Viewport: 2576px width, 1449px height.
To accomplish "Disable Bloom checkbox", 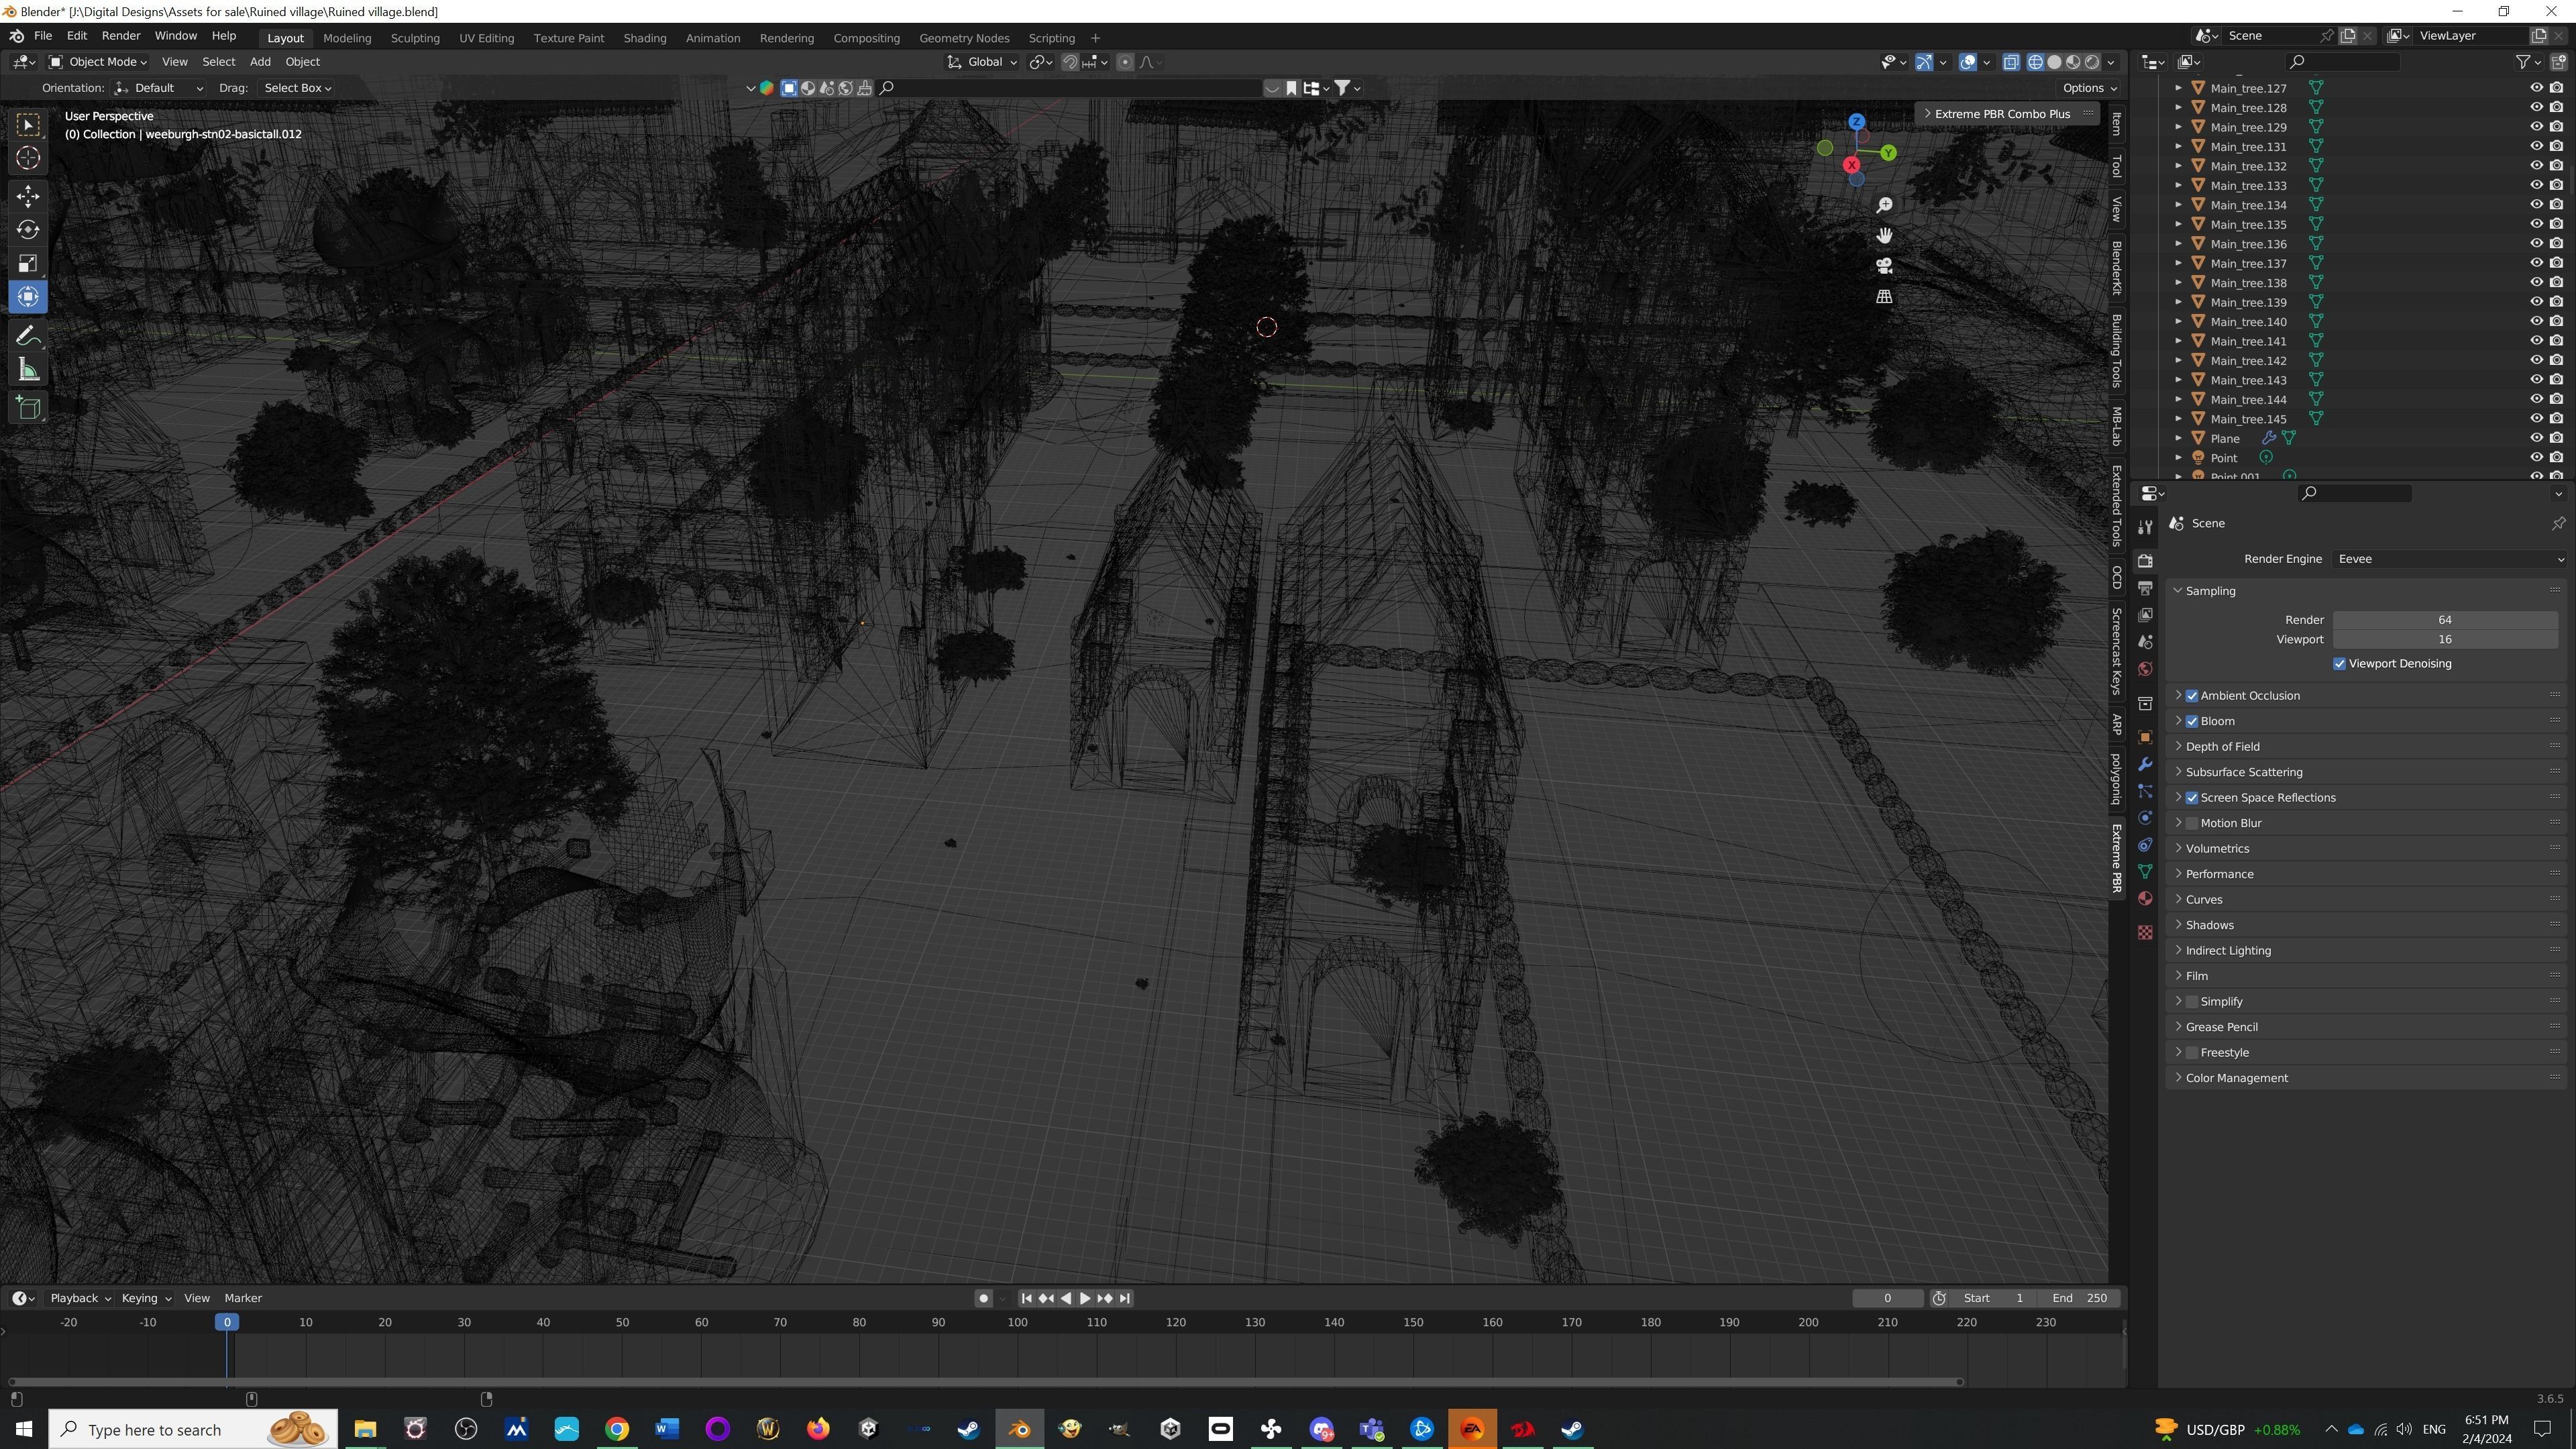I will click(x=2192, y=721).
